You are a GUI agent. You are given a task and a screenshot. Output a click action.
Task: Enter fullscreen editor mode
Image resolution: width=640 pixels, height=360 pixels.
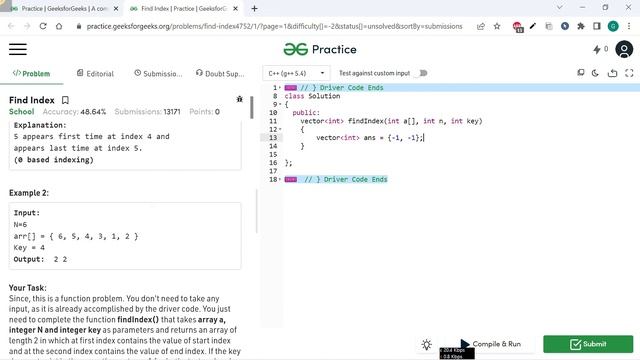click(x=629, y=73)
